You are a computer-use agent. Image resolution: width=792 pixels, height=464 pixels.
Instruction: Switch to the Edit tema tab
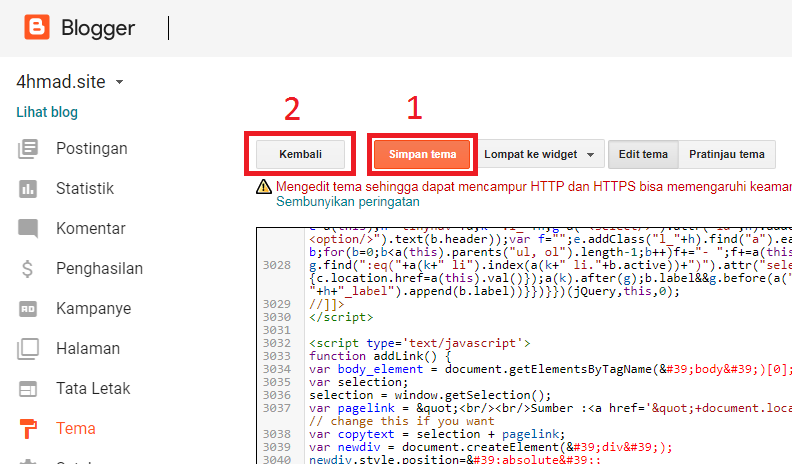[x=643, y=154]
